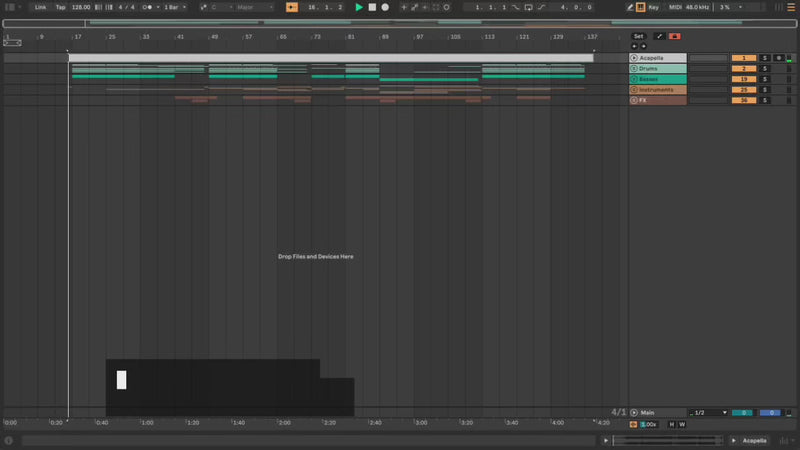Unfold the Drums group track

tap(634, 68)
